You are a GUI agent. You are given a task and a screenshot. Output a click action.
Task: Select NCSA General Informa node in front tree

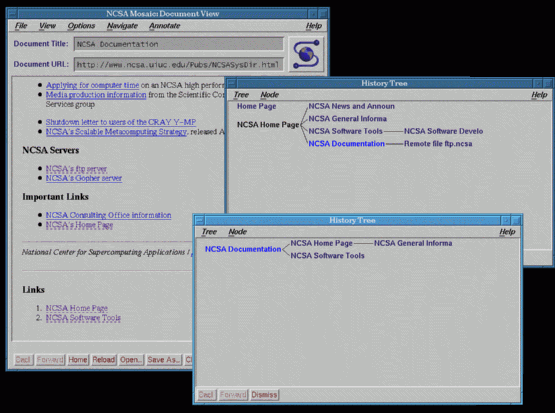[x=413, y=243]
